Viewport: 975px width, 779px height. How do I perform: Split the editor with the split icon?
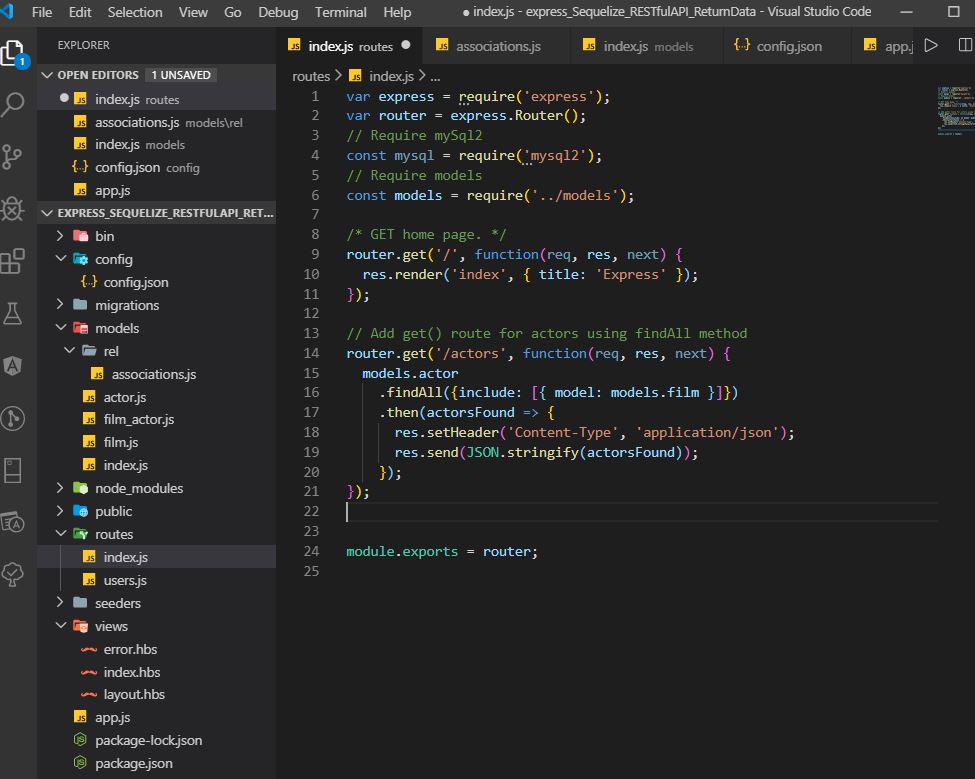pyautogui.click(x=964, y=44)
